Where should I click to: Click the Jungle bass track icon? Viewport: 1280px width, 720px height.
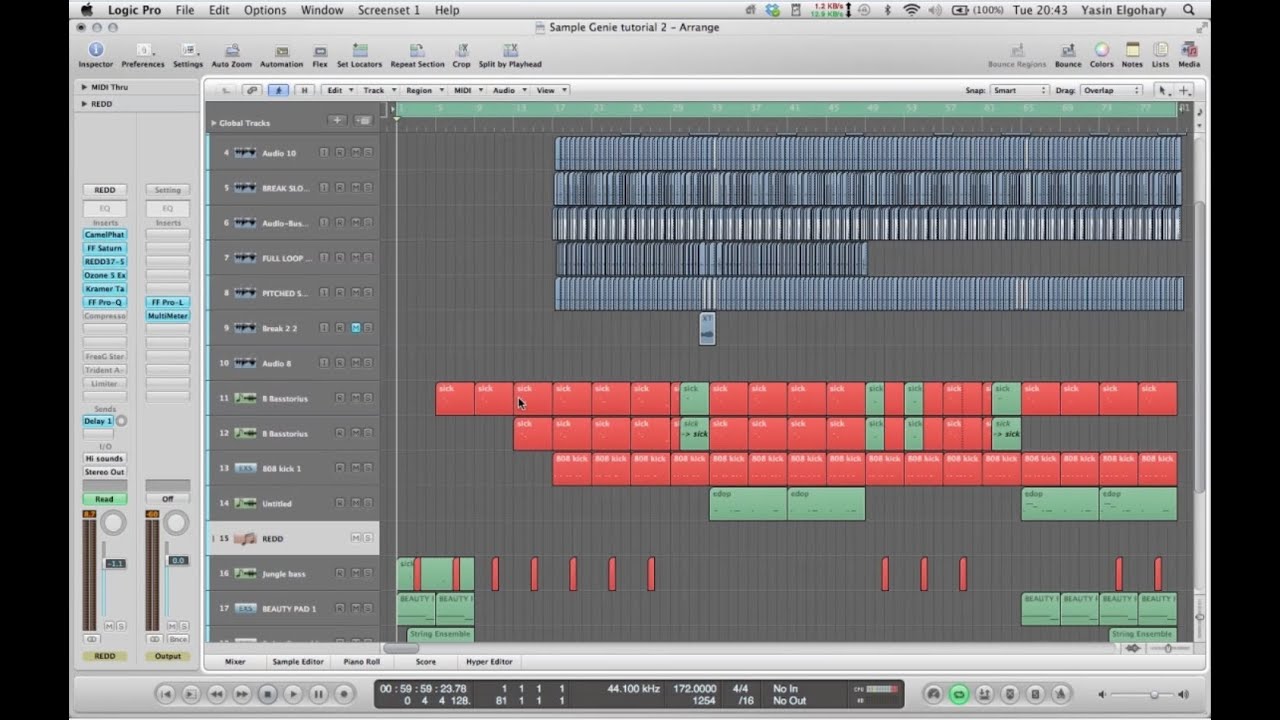[244, 573]
